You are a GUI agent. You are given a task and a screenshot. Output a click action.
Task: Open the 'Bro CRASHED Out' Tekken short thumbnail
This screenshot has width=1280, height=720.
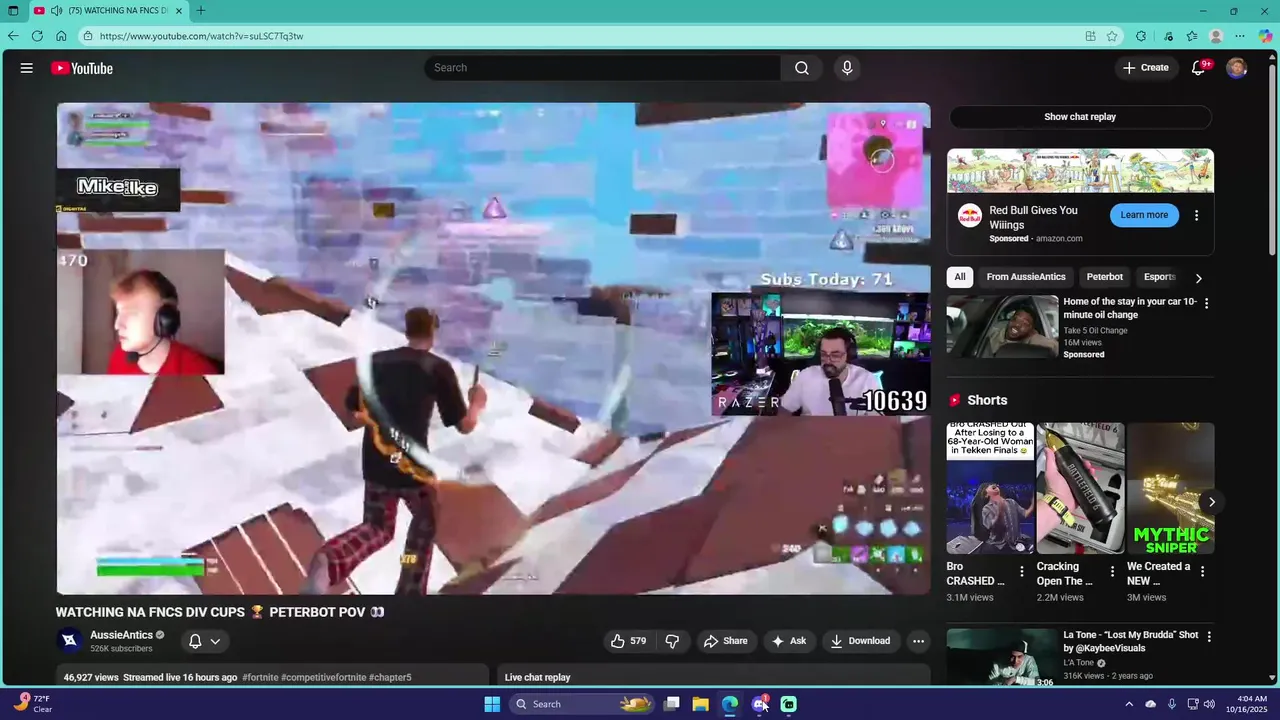coord(991,488)
